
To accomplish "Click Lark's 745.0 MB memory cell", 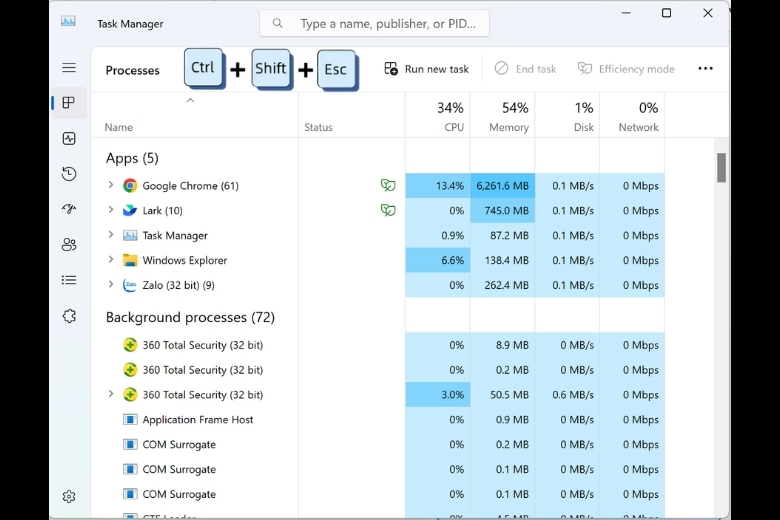I will (x=502, y=210).
